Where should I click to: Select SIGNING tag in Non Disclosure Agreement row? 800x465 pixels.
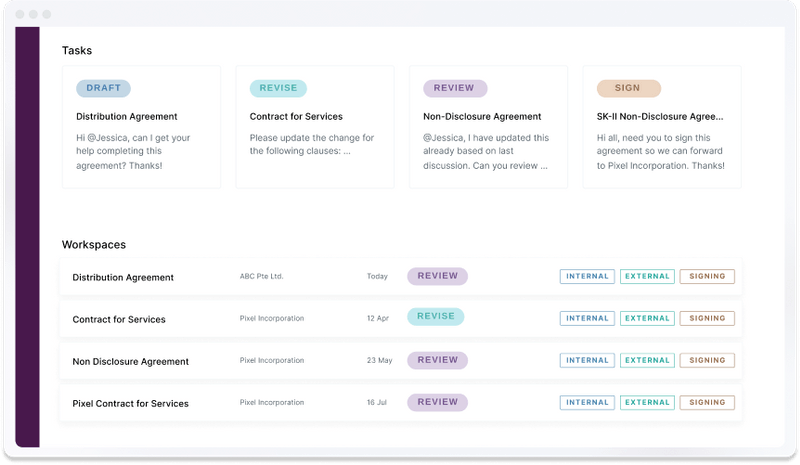(x=707, y=361)
